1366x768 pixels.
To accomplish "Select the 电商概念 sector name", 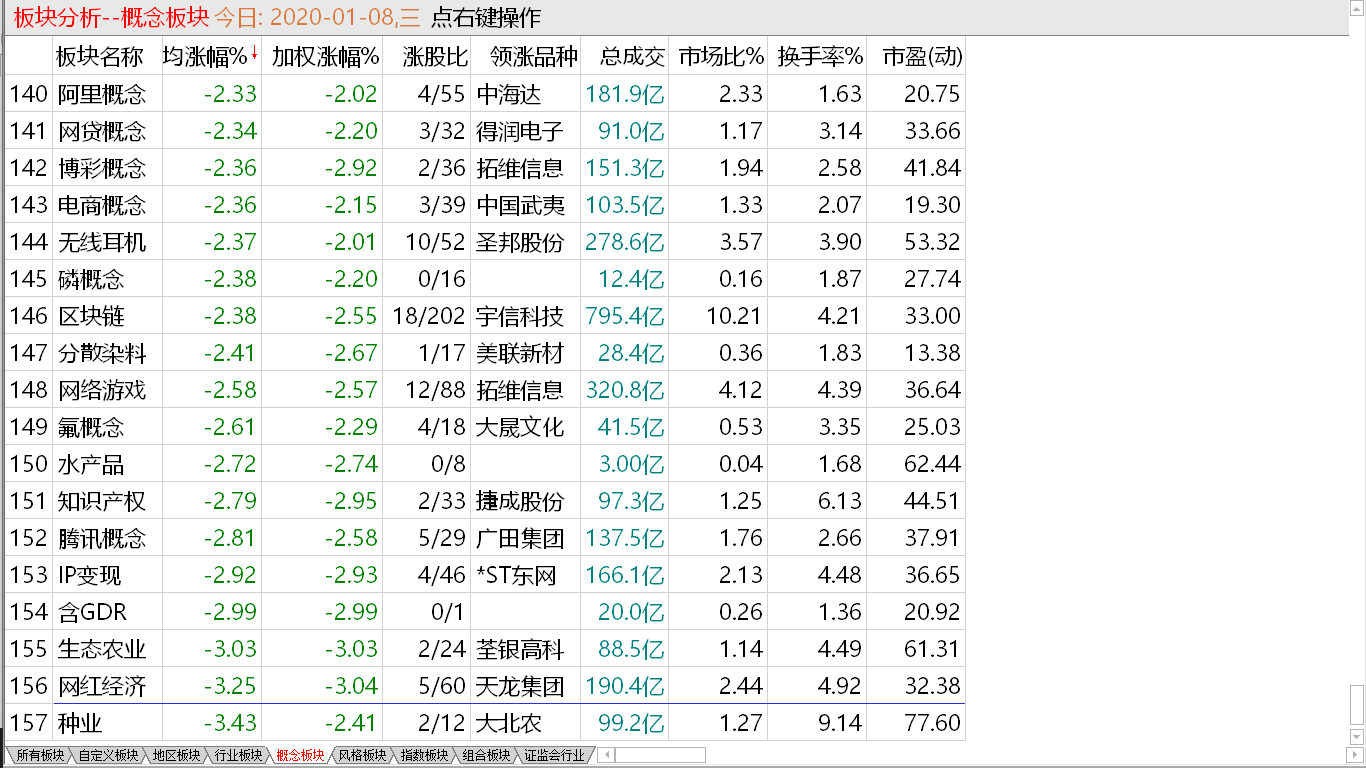I will [102, 205].
